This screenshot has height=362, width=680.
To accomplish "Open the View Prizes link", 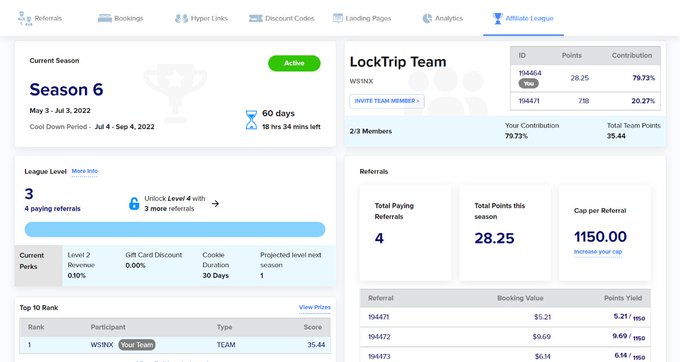I will click(x=314, y=307).
